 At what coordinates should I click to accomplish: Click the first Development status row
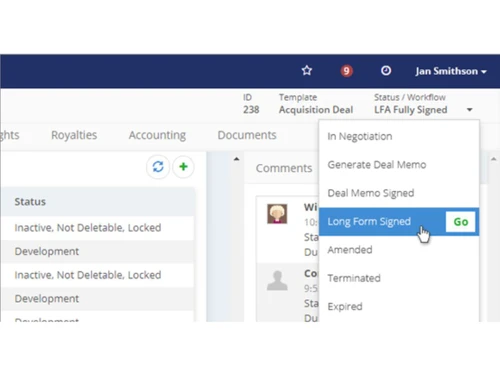(98, 251)
